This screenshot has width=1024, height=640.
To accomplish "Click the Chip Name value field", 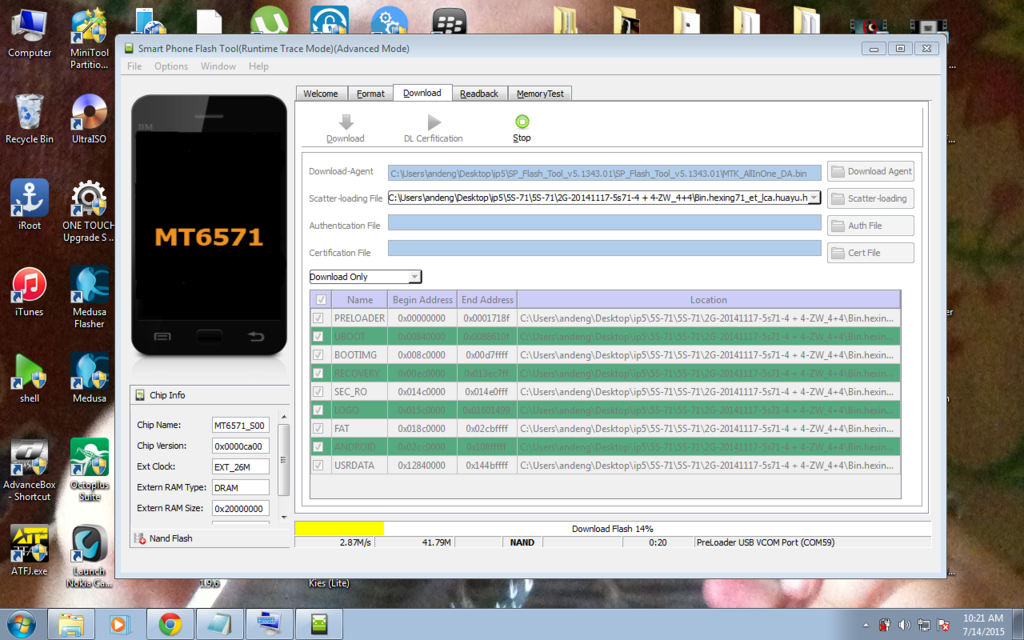I will [240, 425].
